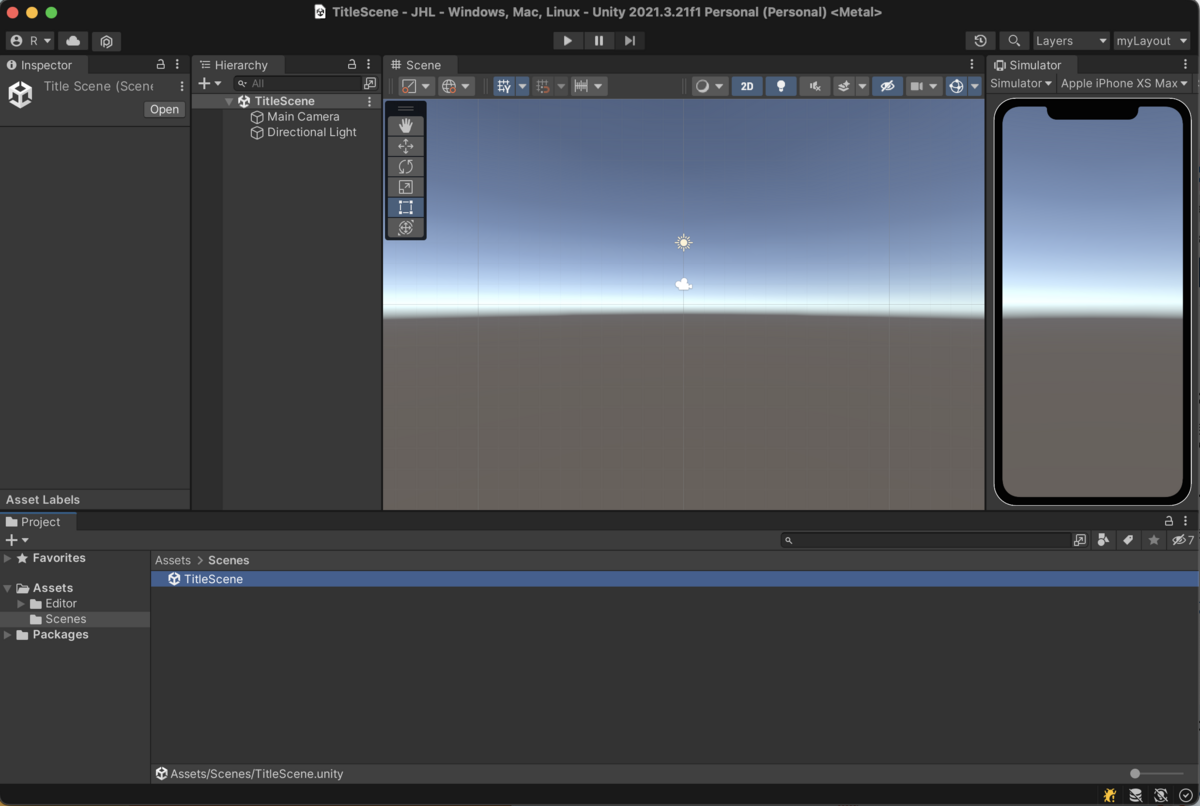The image size is (1200, 806).
Task: Open the Apple iPhone XS Max device dropdown
Action: pos(1124,84)
